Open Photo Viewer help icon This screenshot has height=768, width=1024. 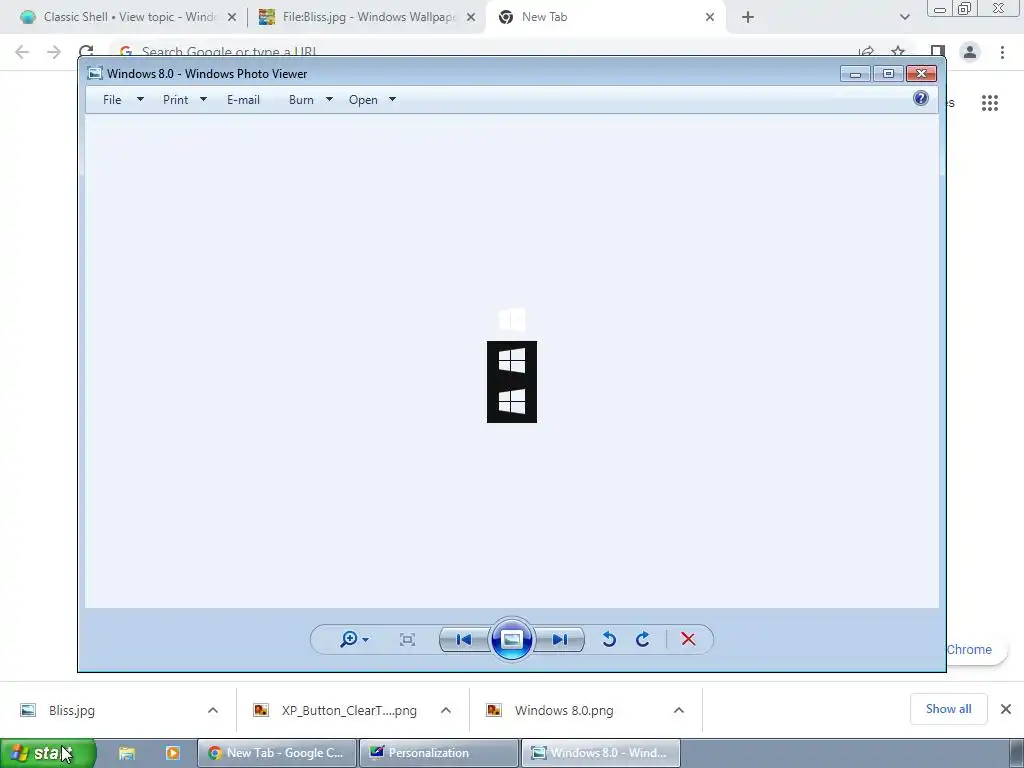coord(921,99)
